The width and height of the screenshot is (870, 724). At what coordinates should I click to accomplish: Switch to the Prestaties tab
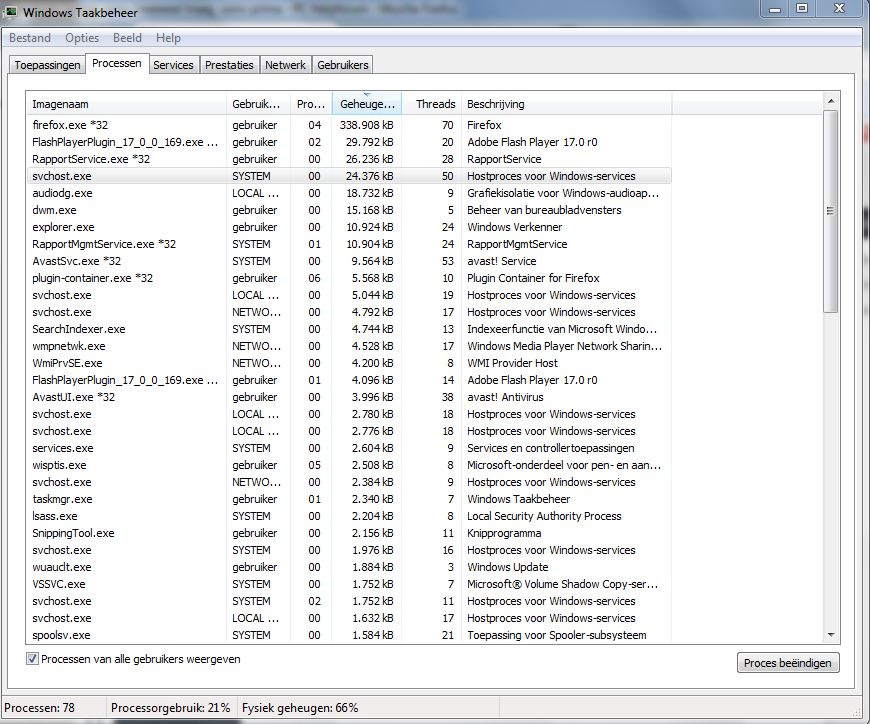point(229,65)
